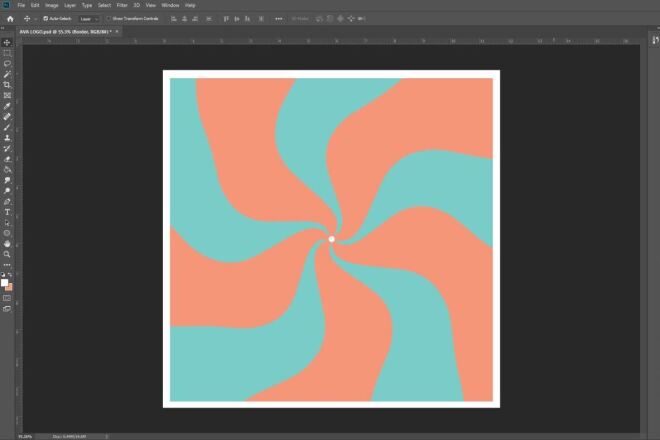Align right edges of layers
The height and width of the screenshot is (440, 660).
(x=195, y=19)
